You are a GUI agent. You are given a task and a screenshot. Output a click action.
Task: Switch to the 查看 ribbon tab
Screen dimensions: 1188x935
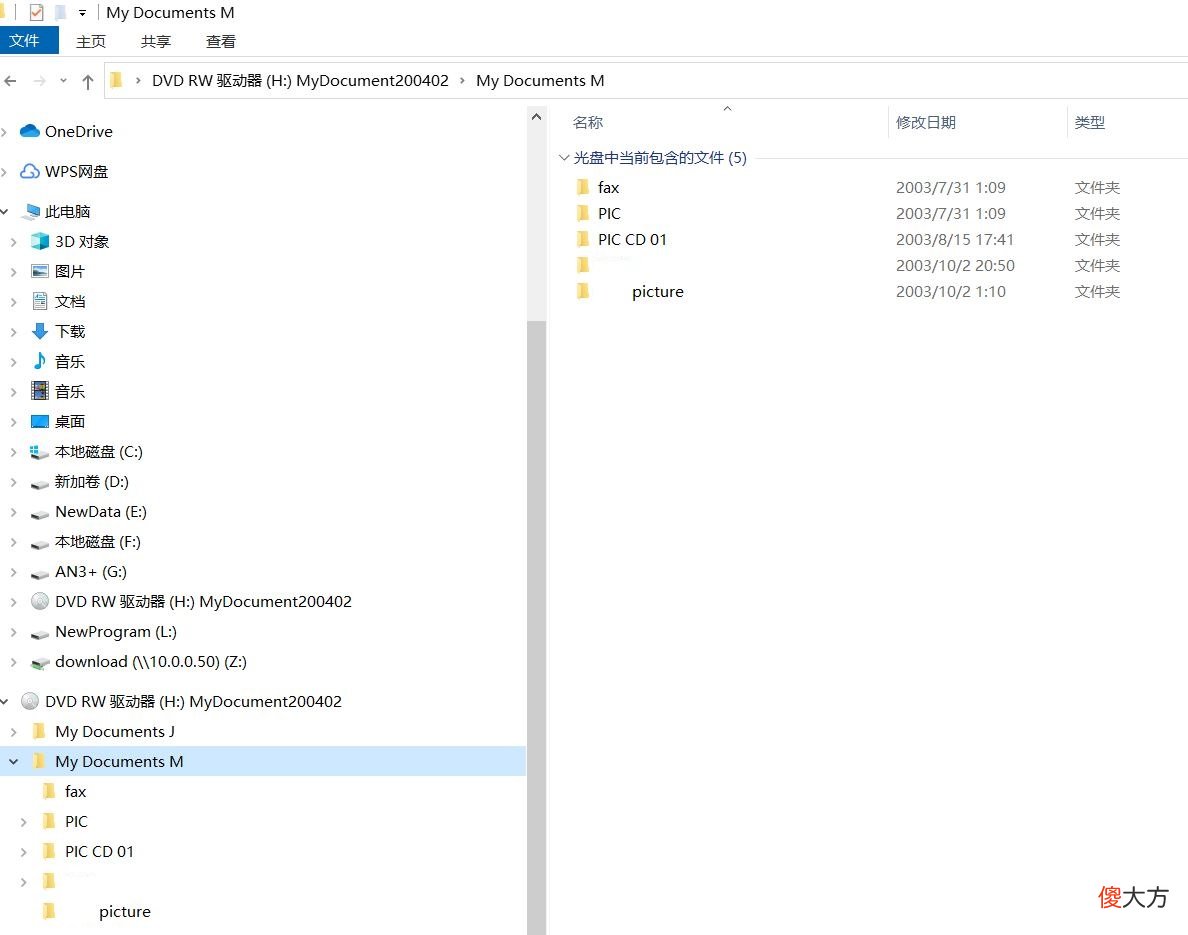[220, 42]
